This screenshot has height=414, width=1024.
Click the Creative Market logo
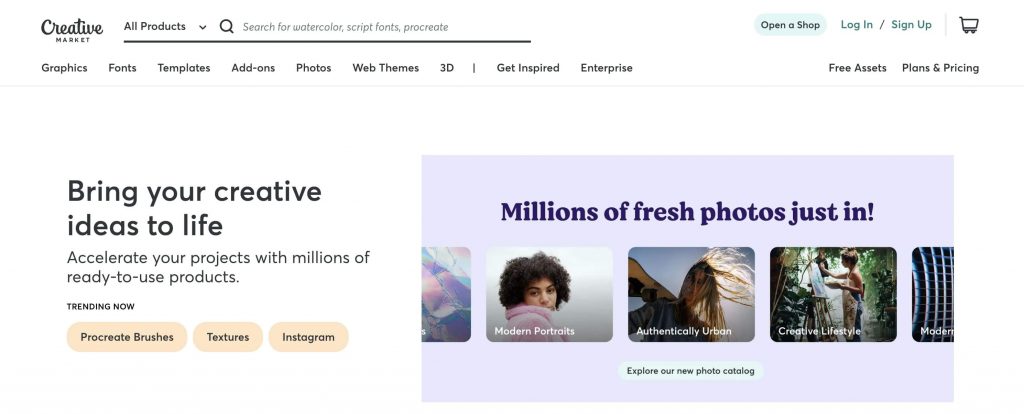tap(72, 29)
